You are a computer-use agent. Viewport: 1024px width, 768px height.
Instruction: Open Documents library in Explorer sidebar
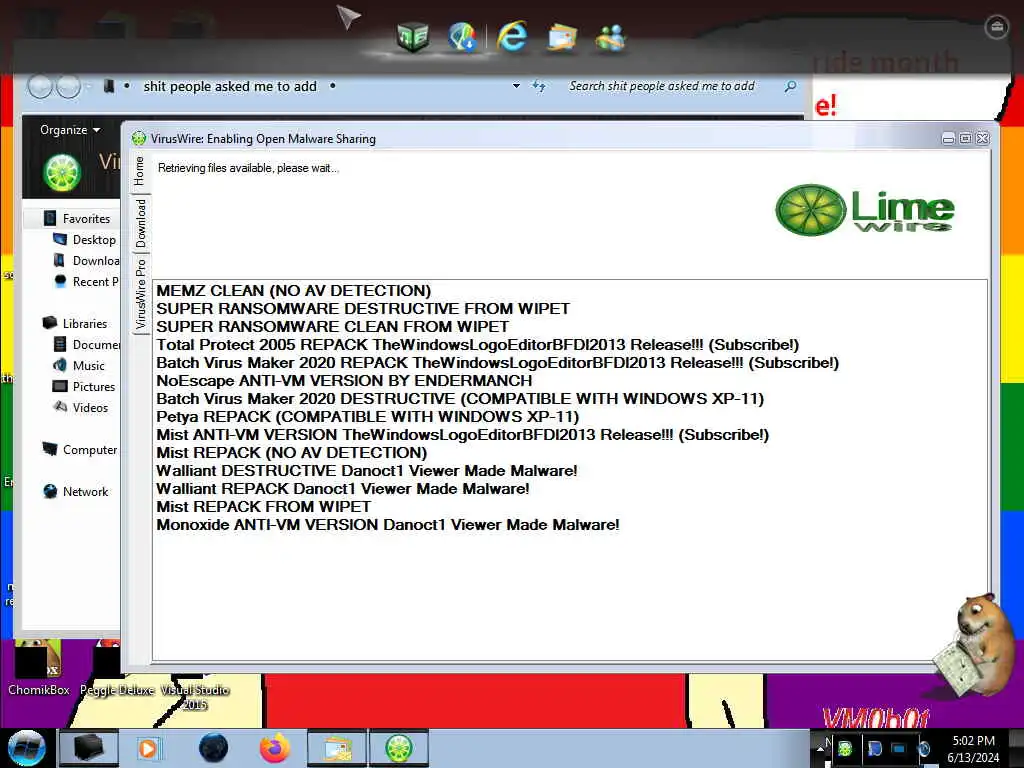tap(86, 344)
